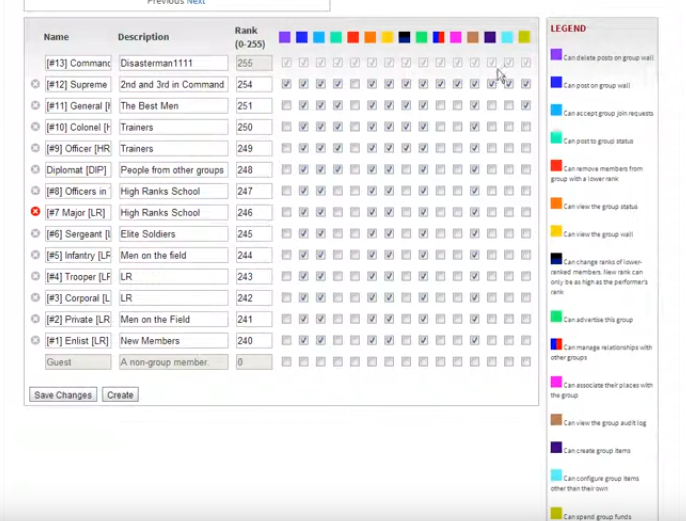686x521 pixels.
Task: Remove the [#11] General role
Action: click(x=36, y=105)
